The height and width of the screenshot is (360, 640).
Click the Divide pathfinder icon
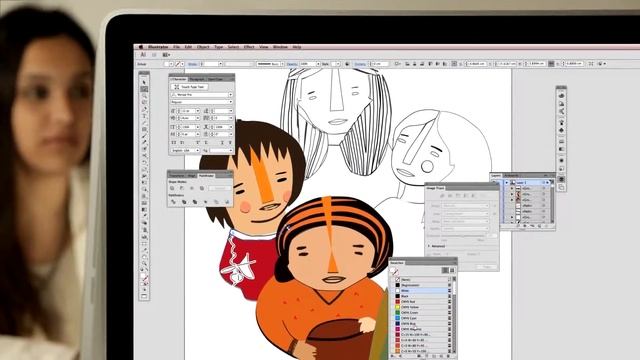[x=173, y=202]
